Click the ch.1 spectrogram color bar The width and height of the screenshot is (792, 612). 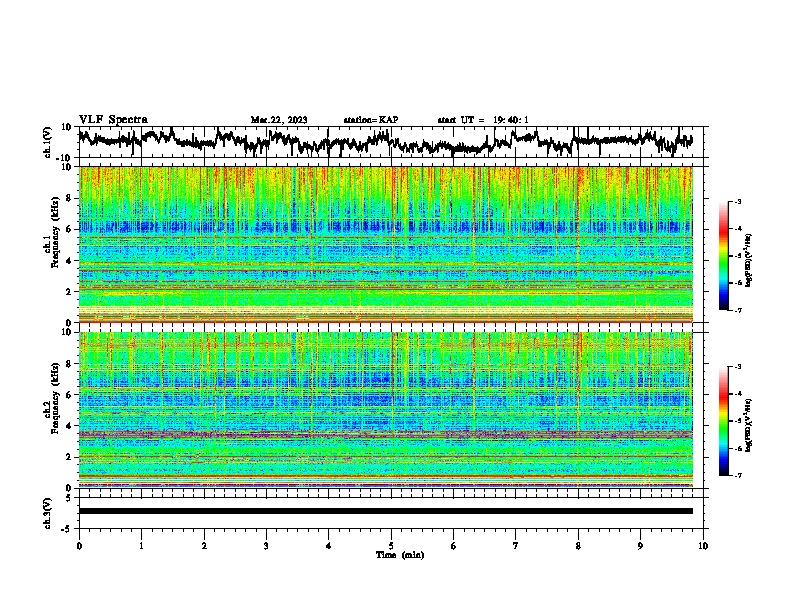[x=723, y=256]
